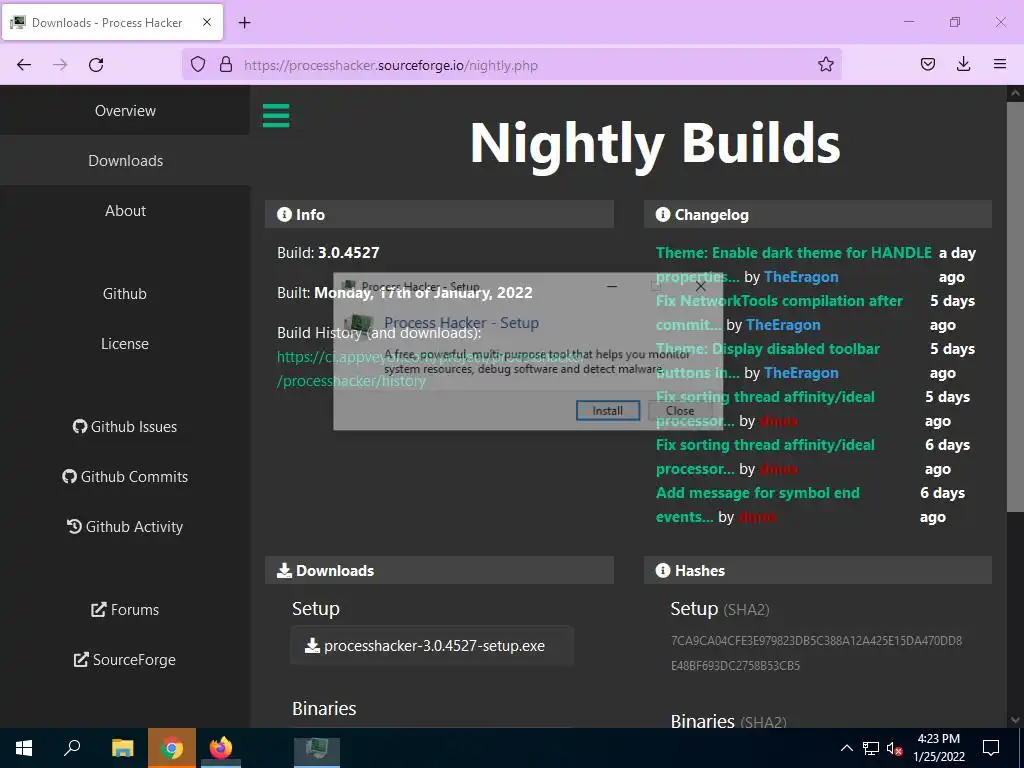Open the Windows Start menu
The width and height of the screenshot is (1024, 768).
click(x=24, y=748)
